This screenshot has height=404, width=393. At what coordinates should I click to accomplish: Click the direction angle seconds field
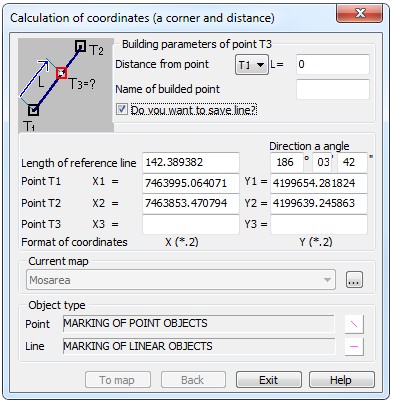click(352, 162)
